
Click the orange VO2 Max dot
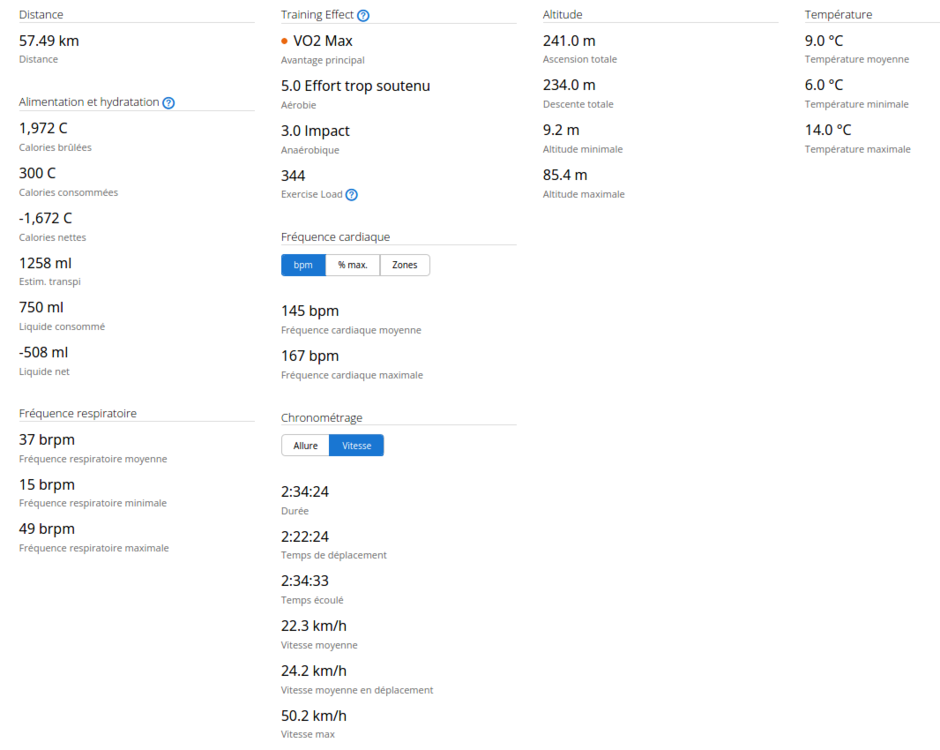pos(285,42)
